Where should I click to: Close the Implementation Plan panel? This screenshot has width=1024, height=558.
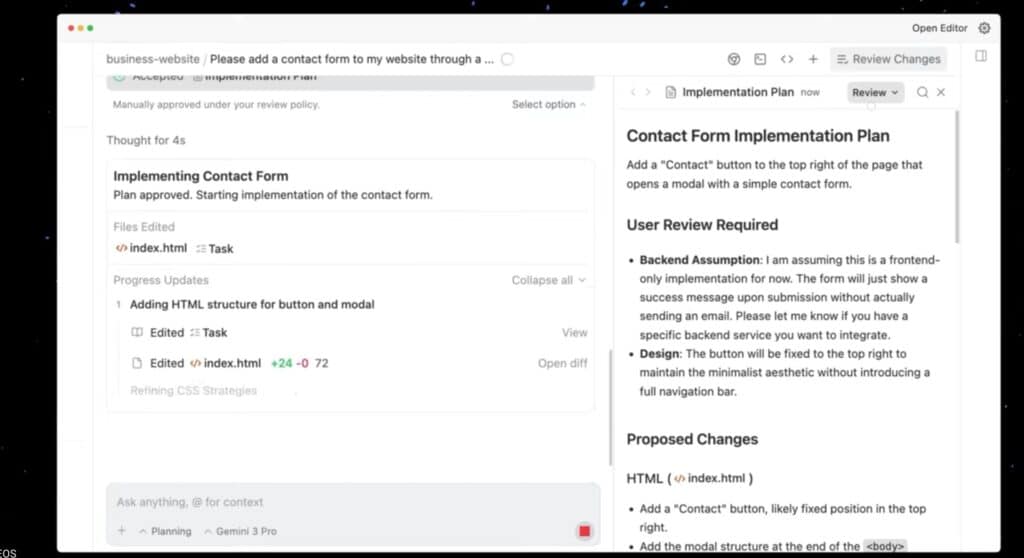click(941, 92)
